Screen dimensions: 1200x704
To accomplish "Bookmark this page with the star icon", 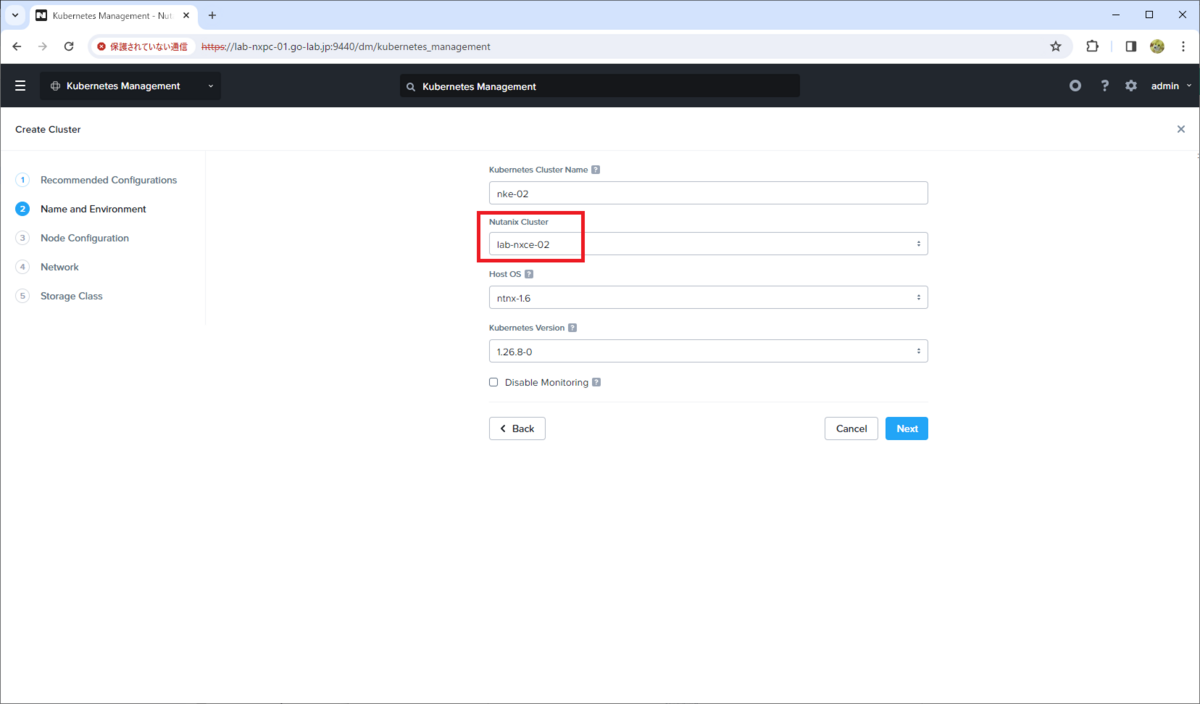I will click(x=1055, y=46).
